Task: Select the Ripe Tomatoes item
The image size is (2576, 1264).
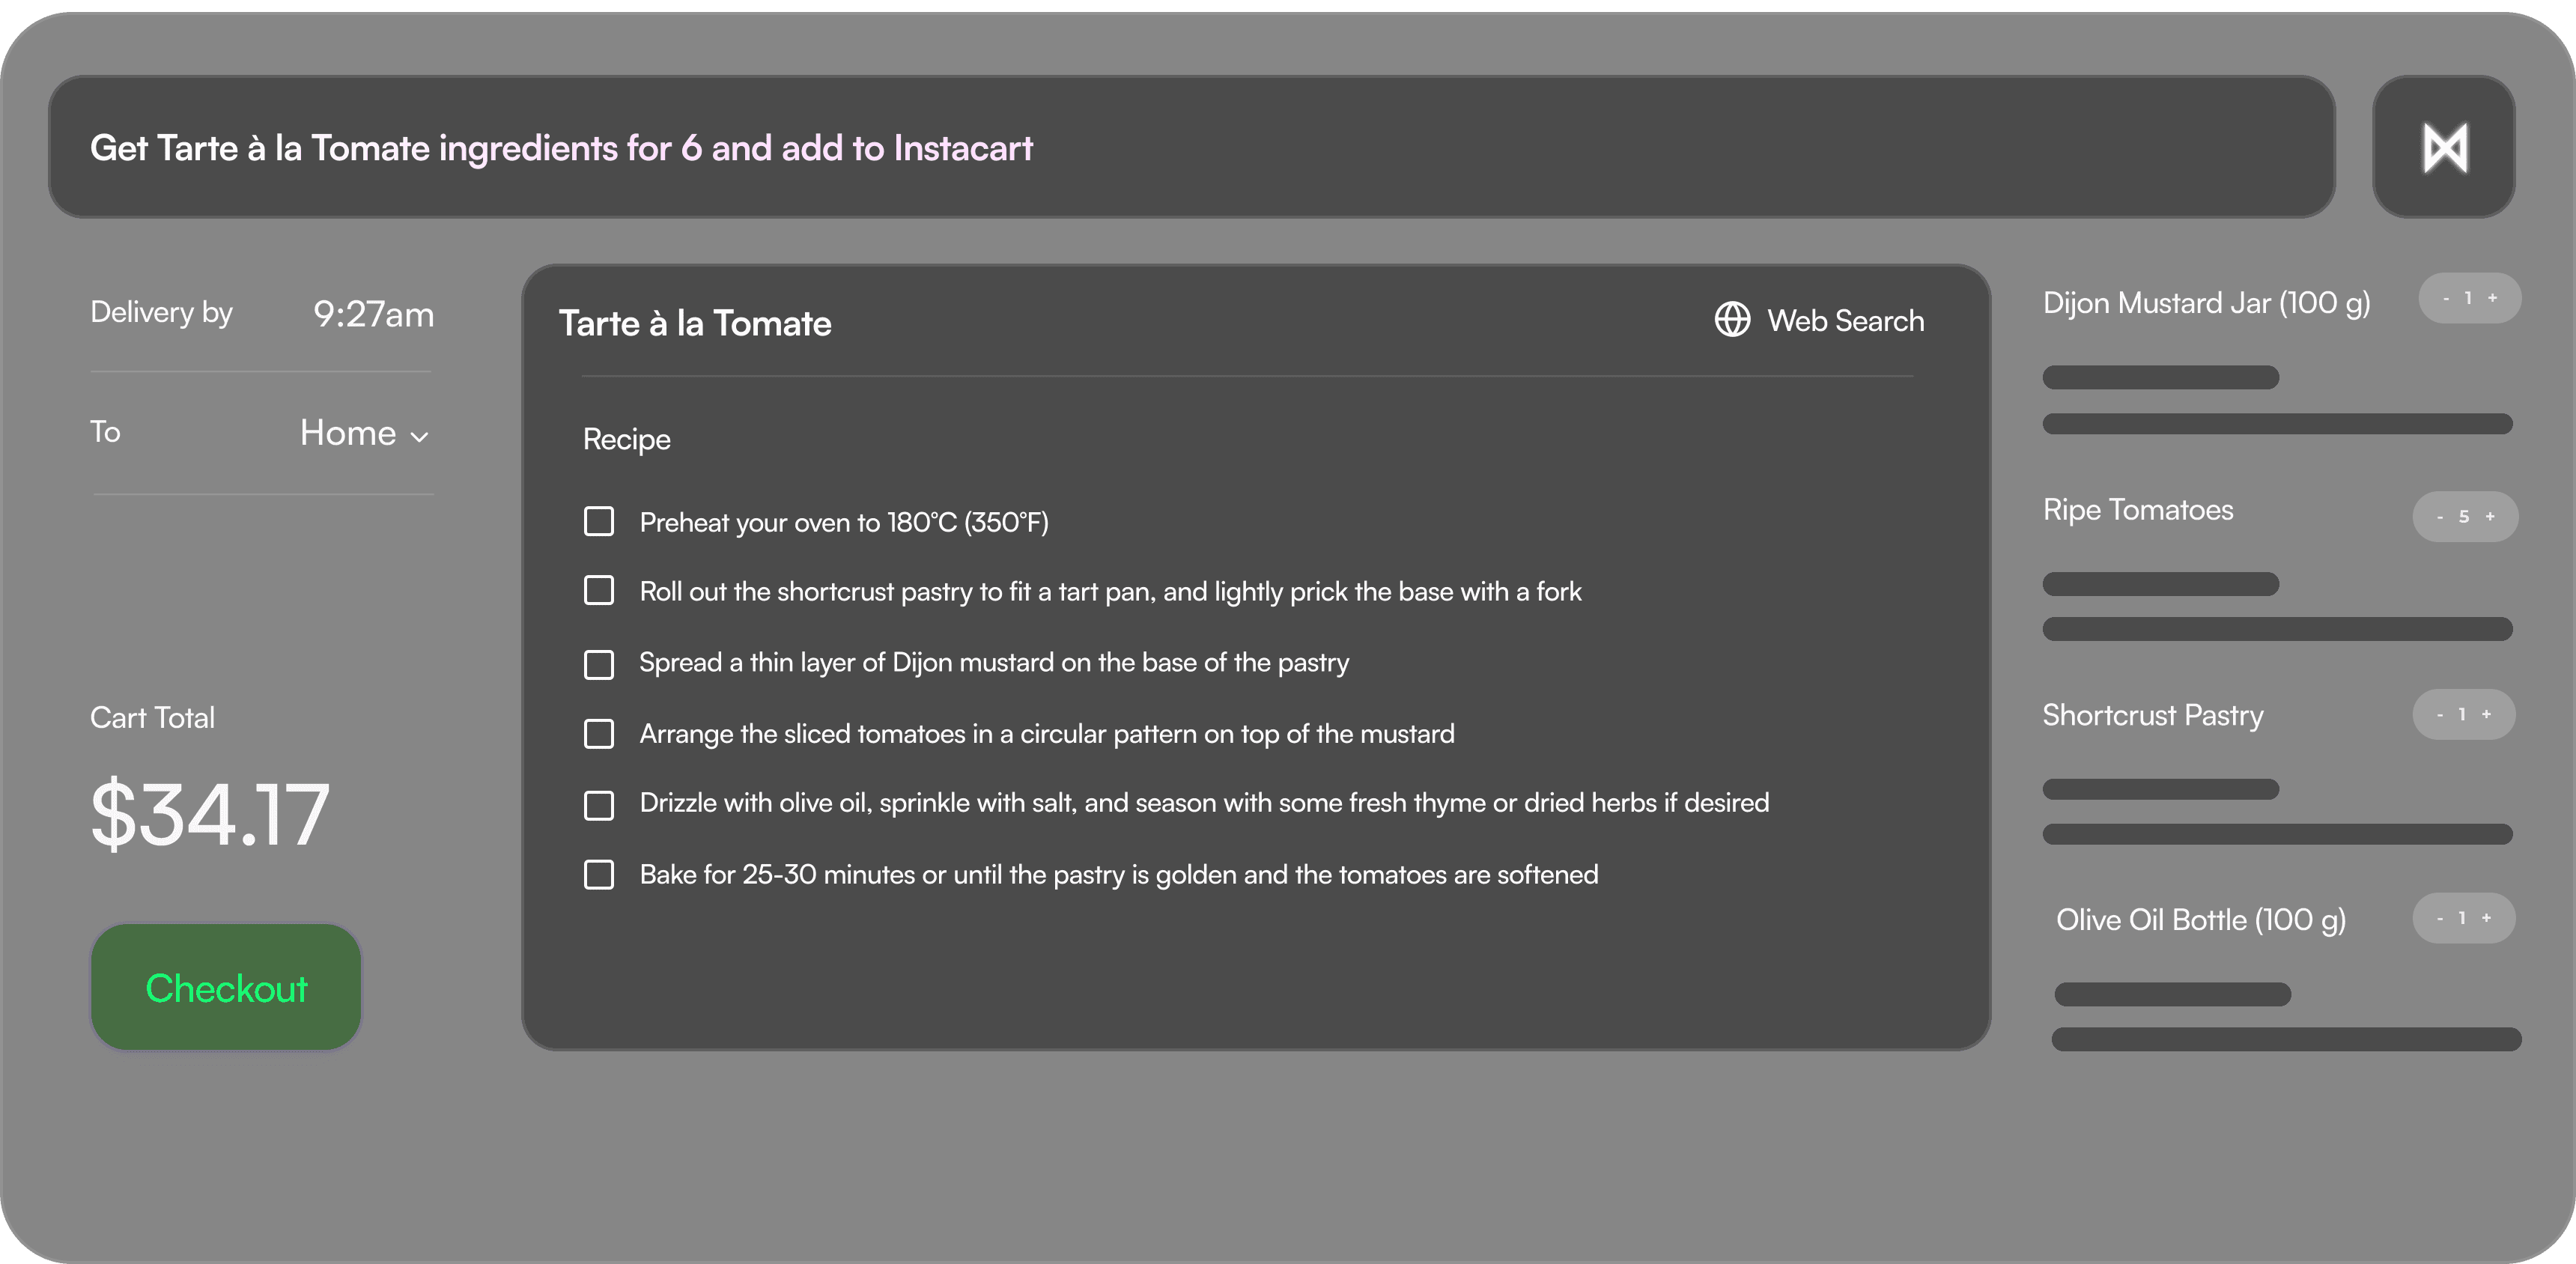Action: 2138,510
